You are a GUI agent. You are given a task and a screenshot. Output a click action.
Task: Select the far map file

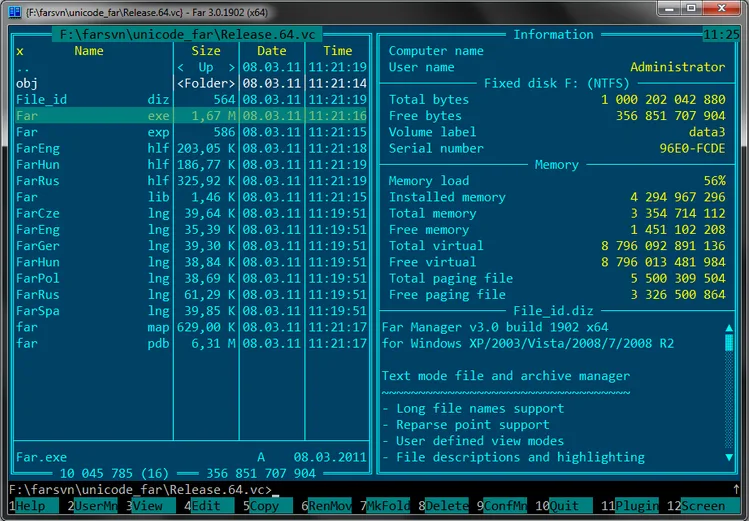pyautogui.click(x=191, y=327)
